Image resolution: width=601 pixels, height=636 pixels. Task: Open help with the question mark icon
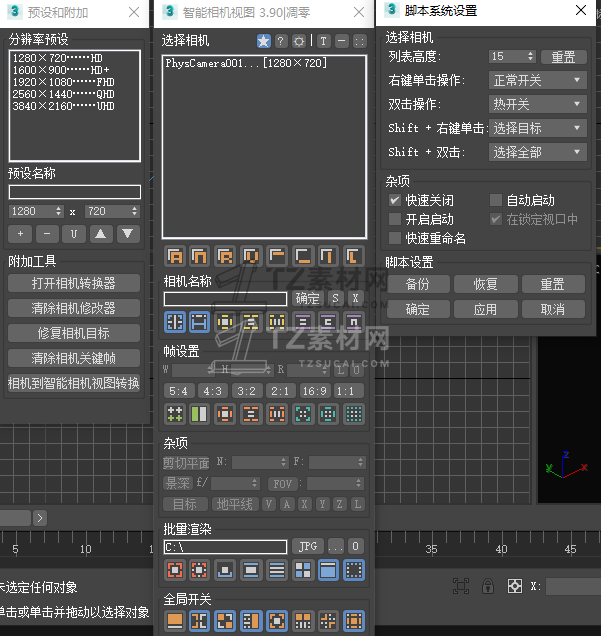coord(281,41)
